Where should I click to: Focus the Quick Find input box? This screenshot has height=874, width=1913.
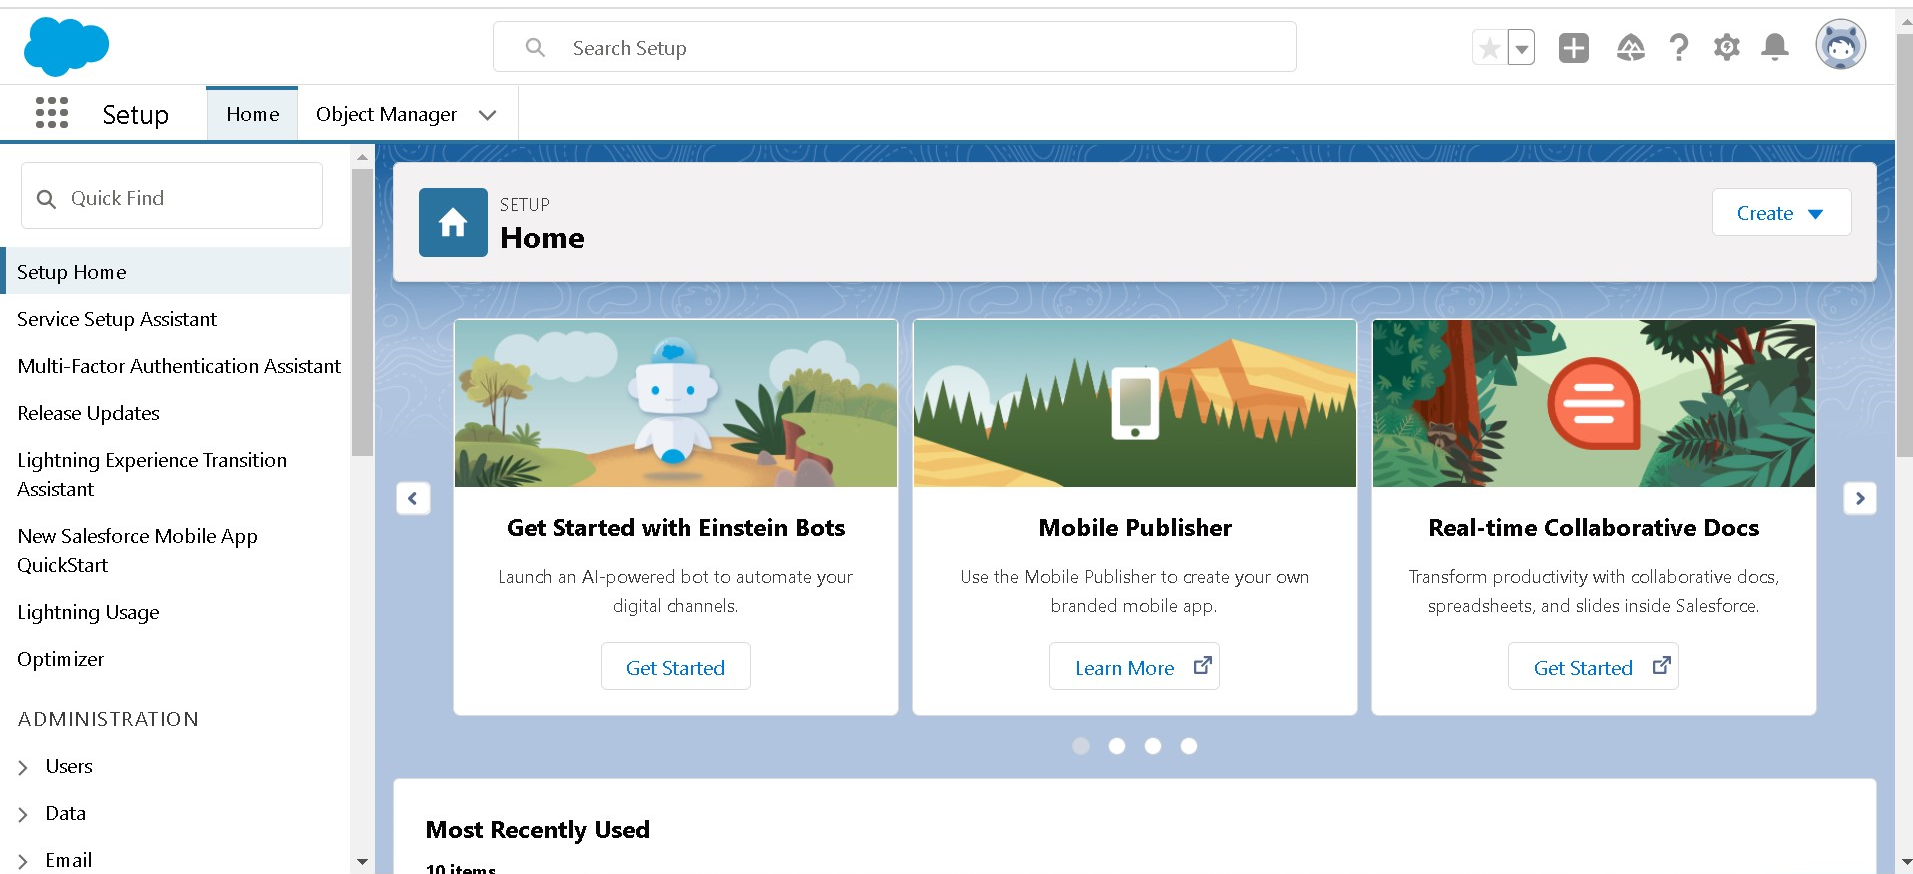click(x=172, y=196)
